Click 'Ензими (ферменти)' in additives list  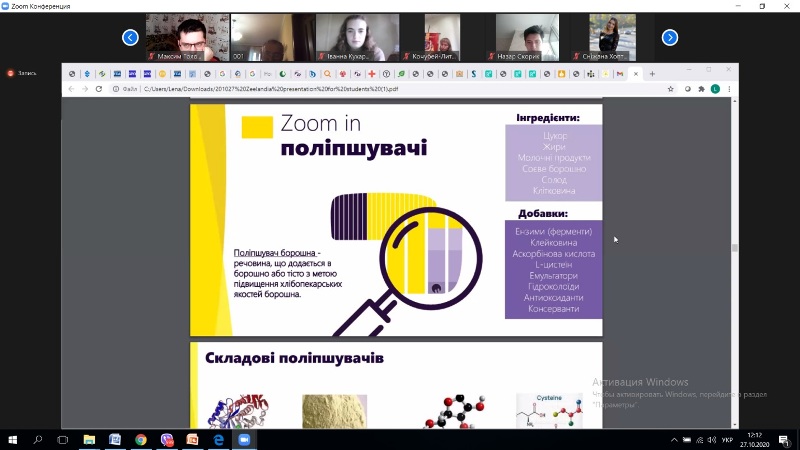click(x=554, y=232)
